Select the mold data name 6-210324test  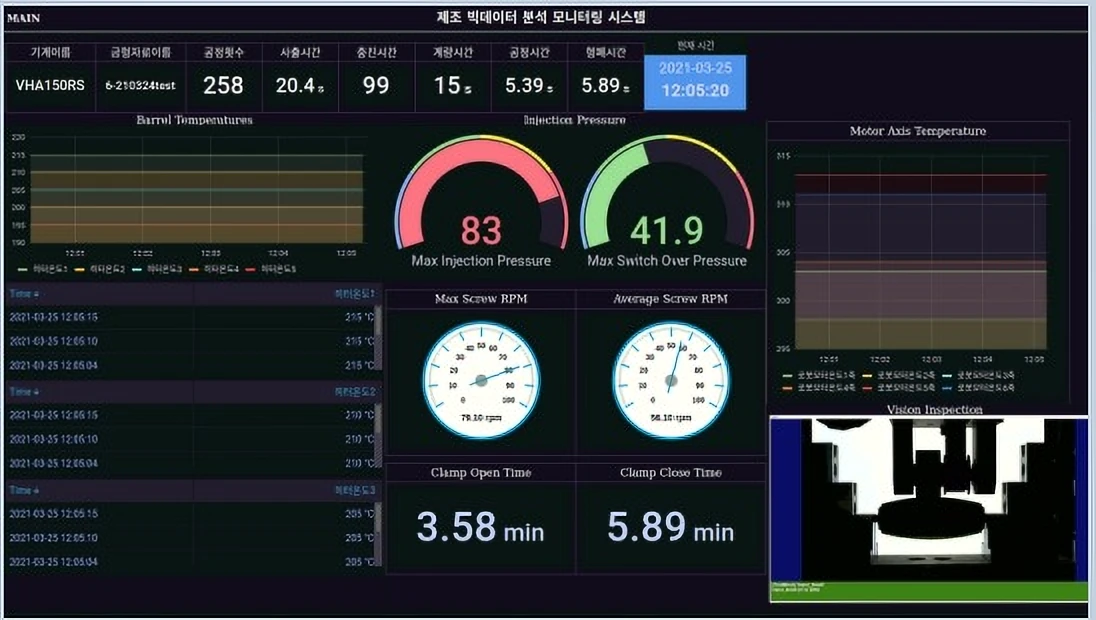[140, 85]
